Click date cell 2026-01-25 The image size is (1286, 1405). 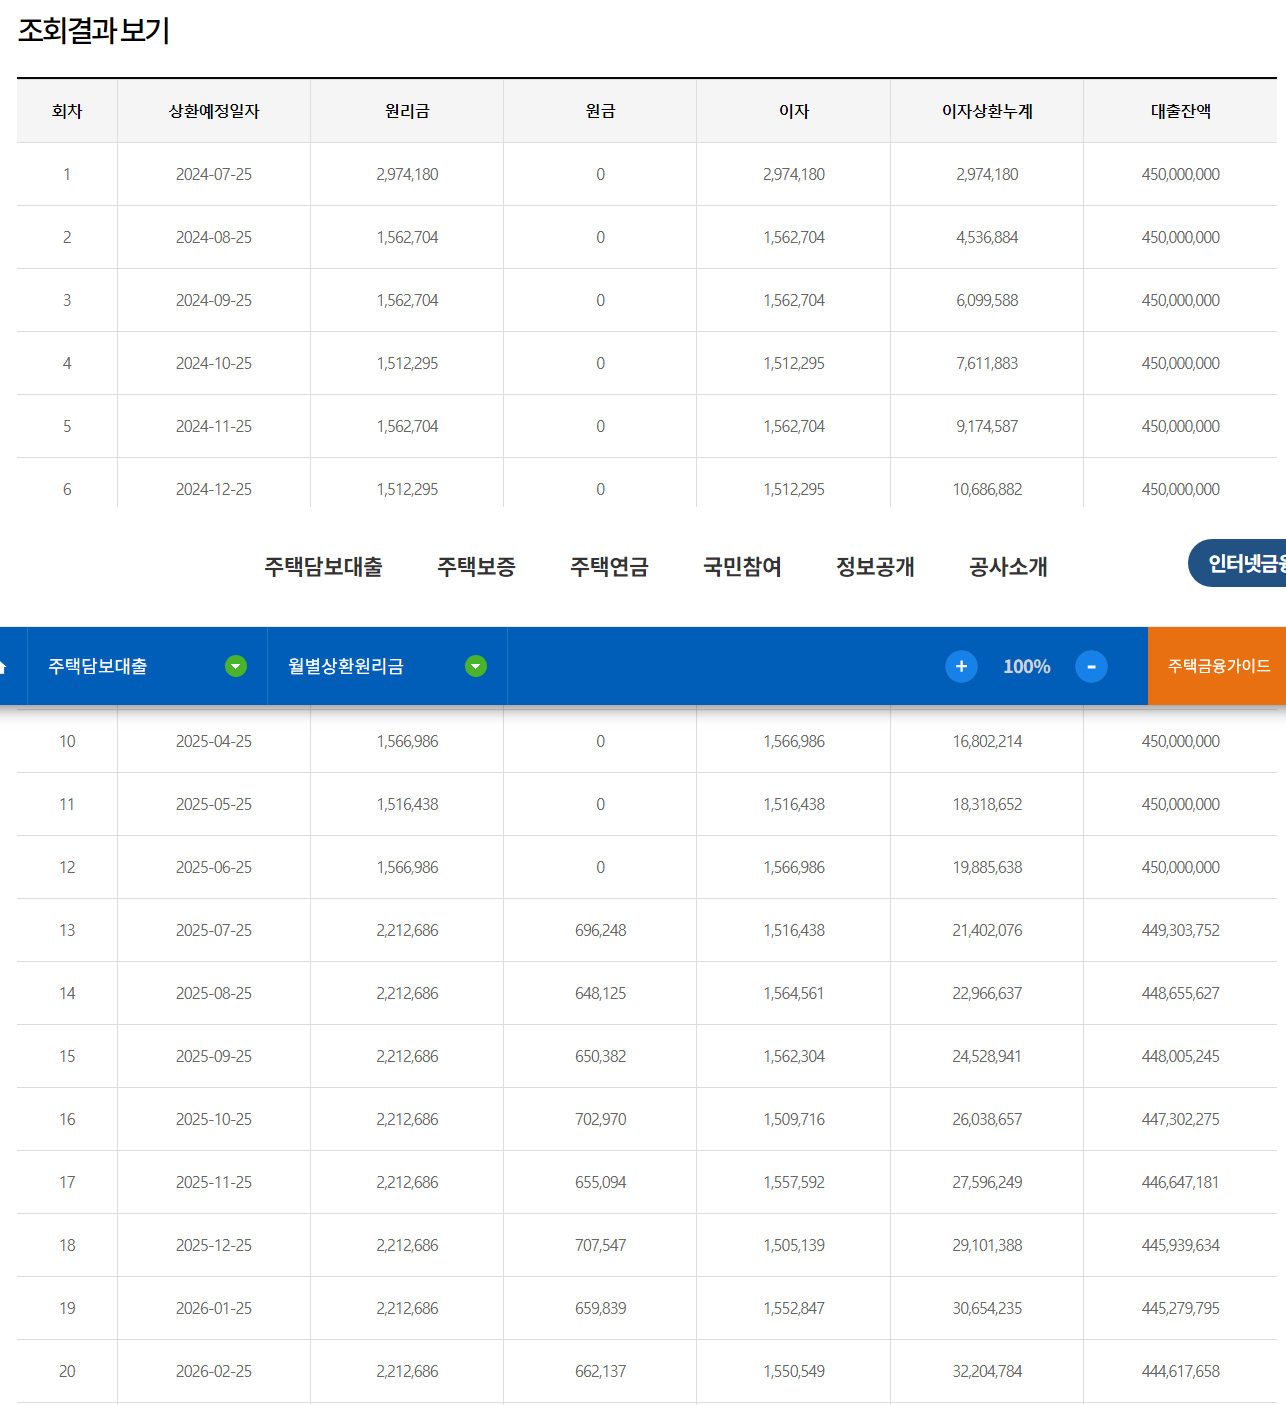click(214, 1308)
